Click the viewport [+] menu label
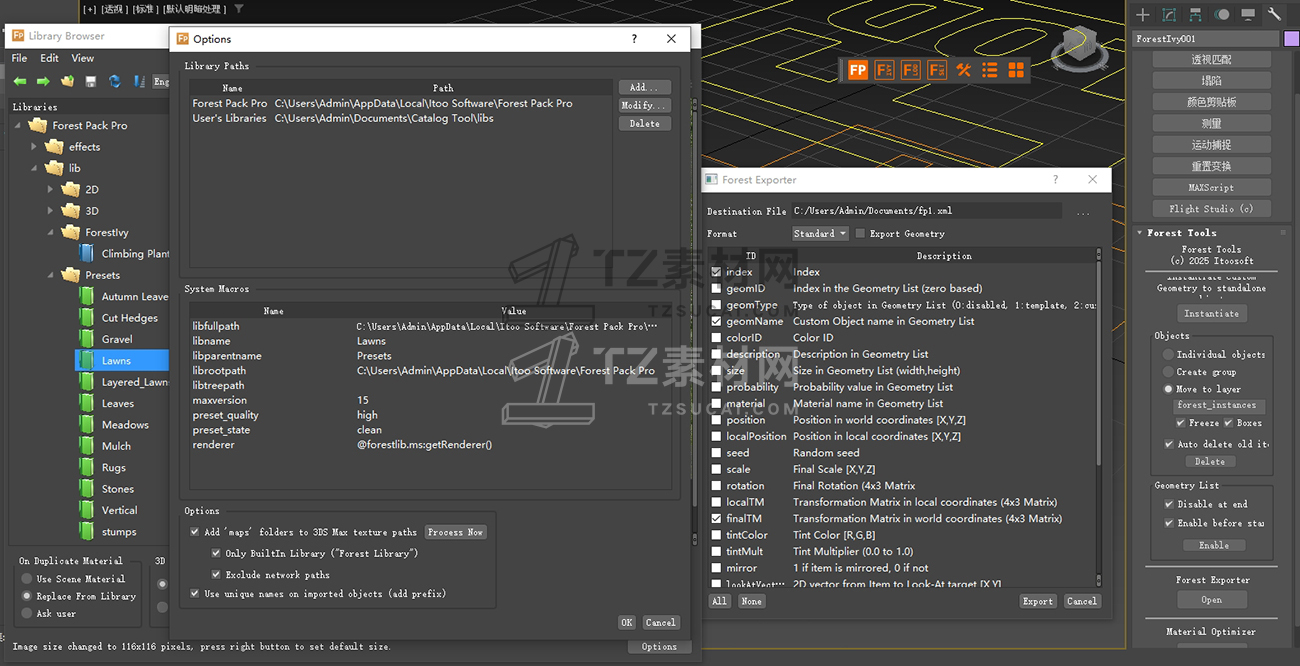This screenshot has height=666, width=1300. pyautogui.click(x=90, y=9)
